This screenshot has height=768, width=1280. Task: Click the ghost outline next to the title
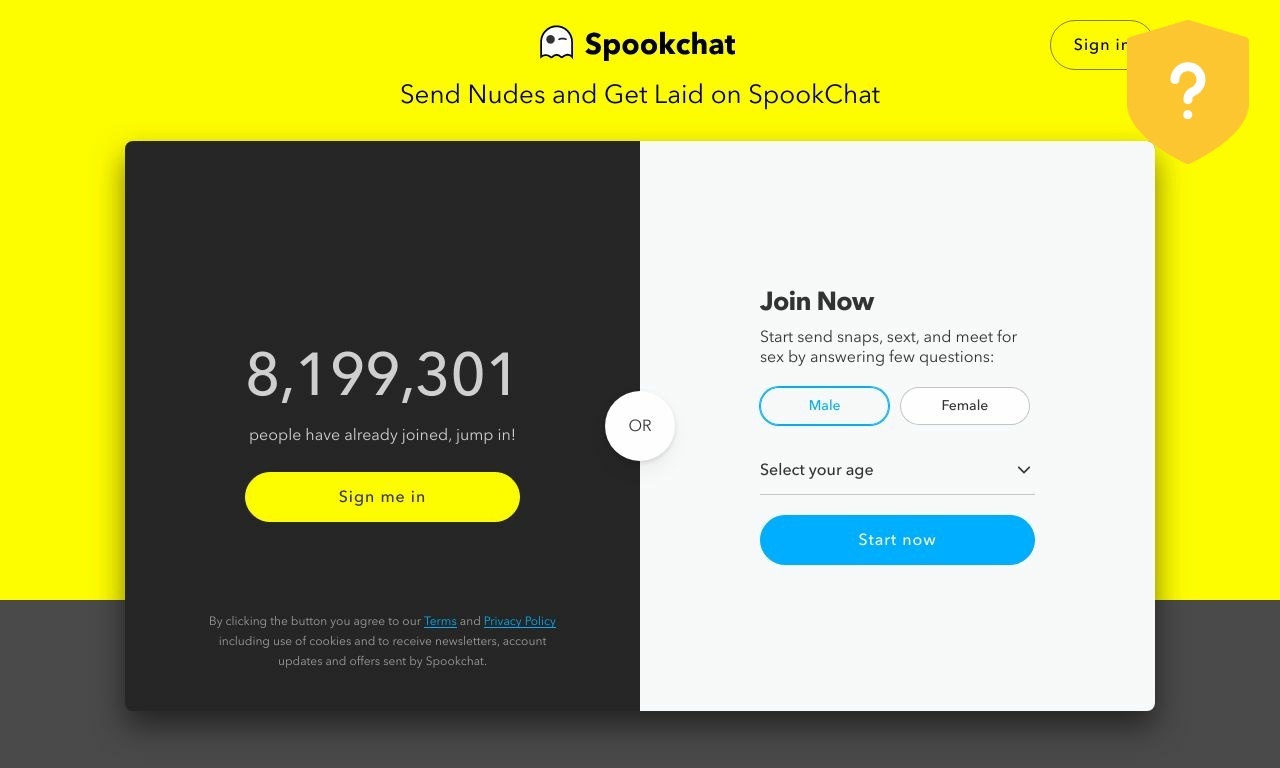point(555,42)
